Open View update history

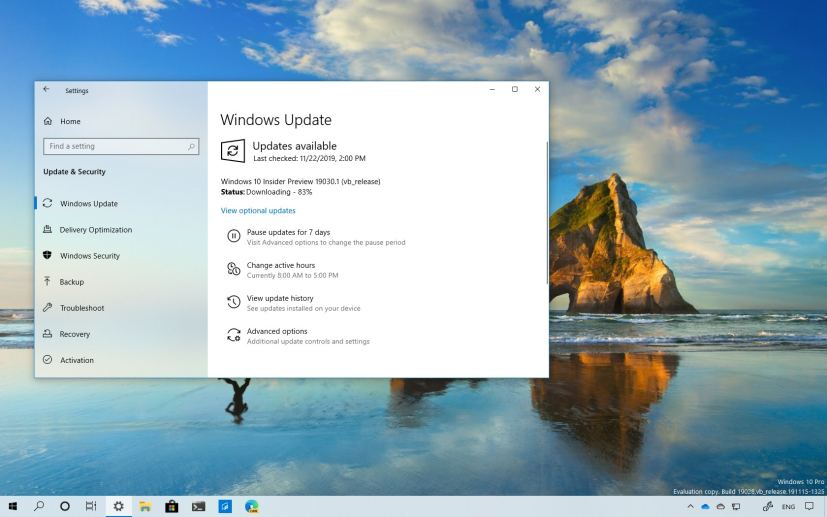(x=294, y=303)
